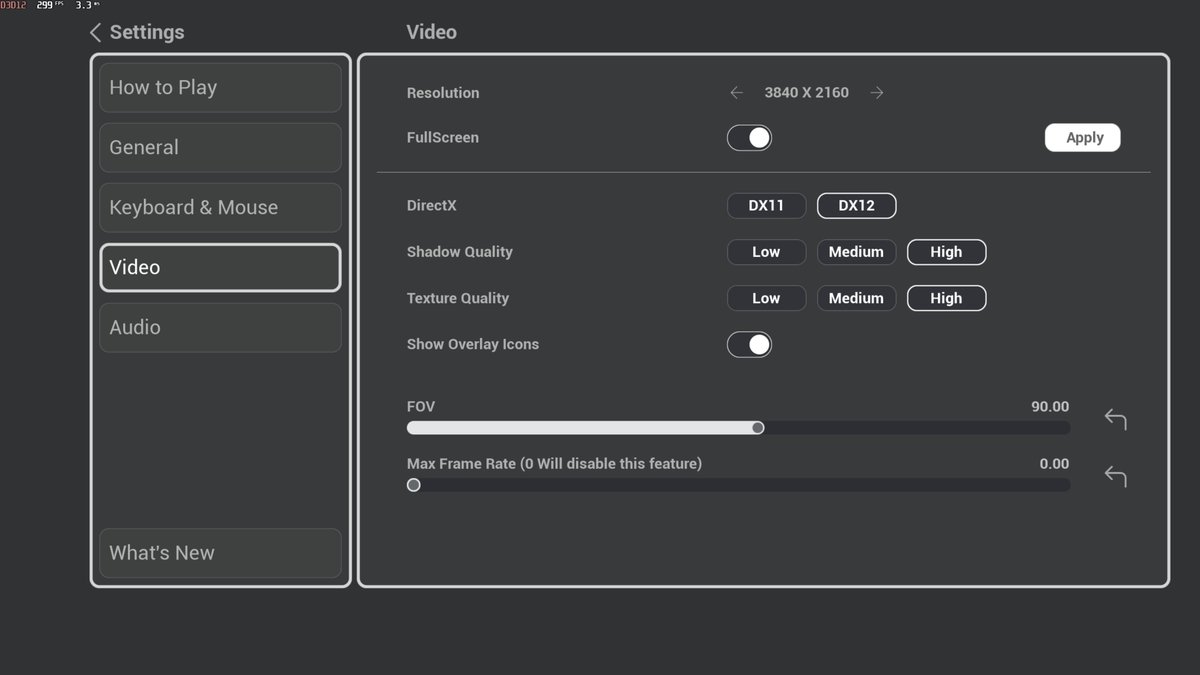Toggle Show Overlay Icons switch

tap(749, 345)
